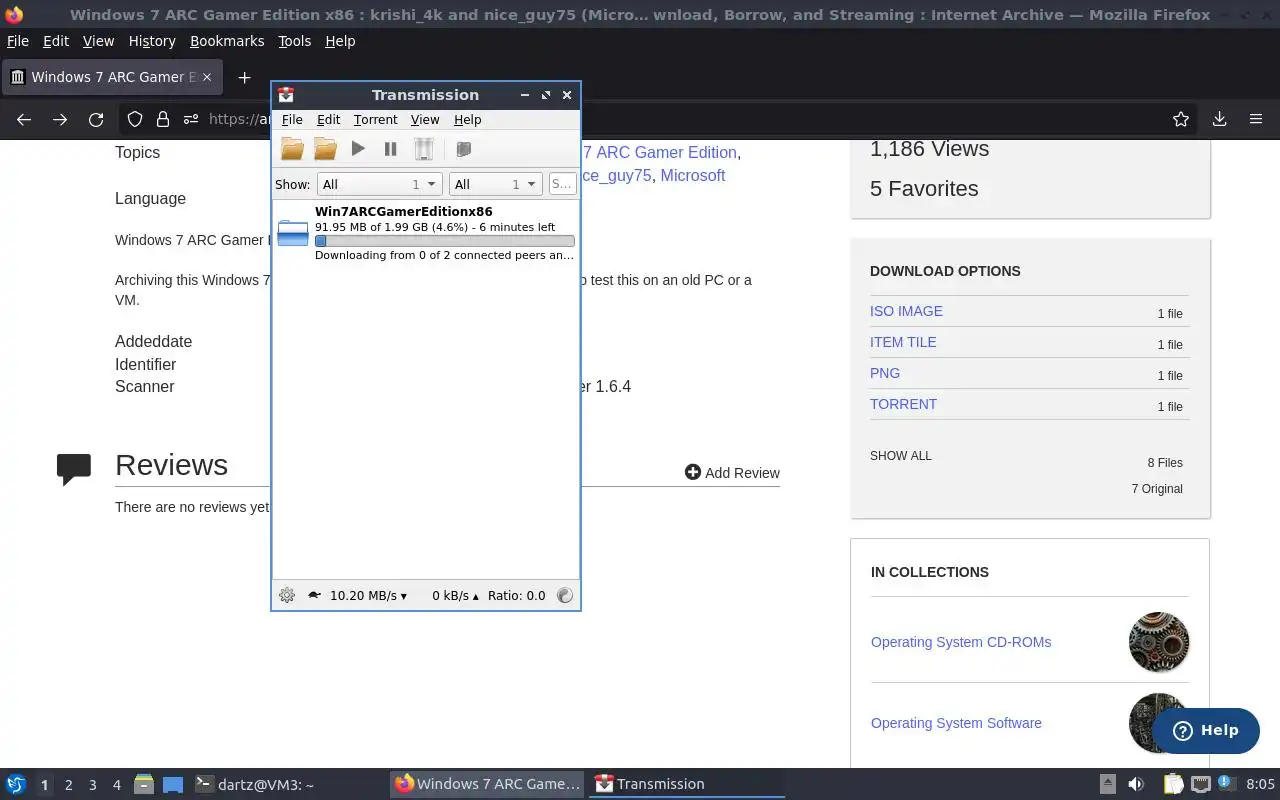Click the Ratio: 0.0 status label
The height and width of the screenshot is (800, 1280).
516,595
